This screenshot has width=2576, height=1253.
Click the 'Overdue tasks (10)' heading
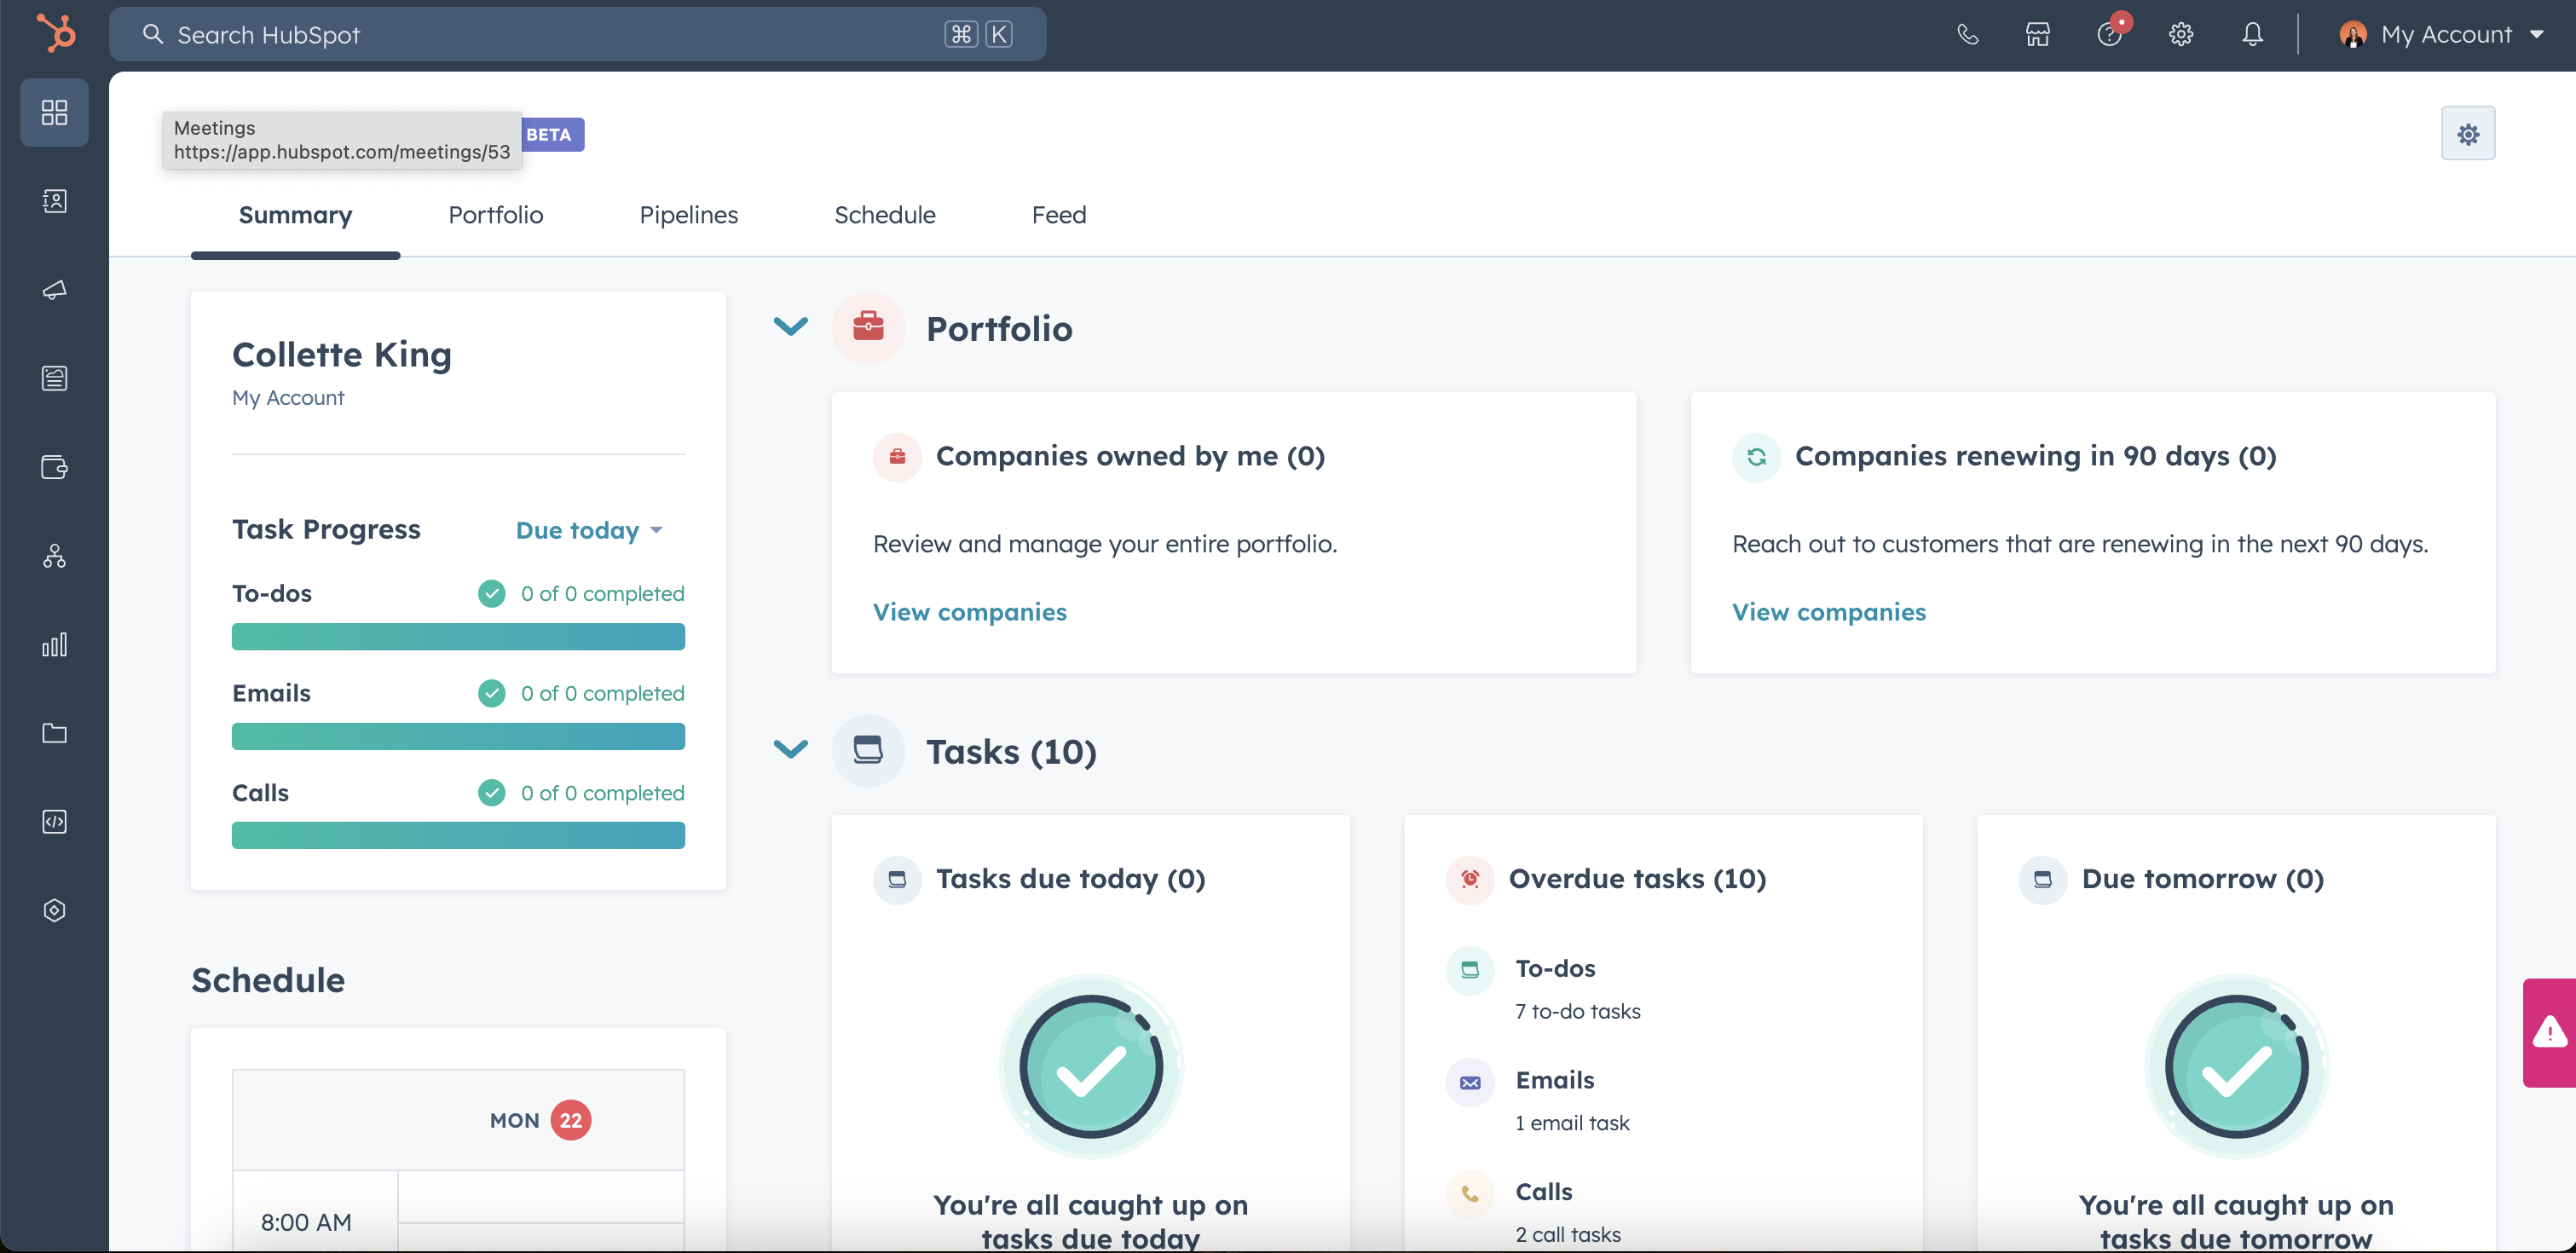click(1637, 879)
